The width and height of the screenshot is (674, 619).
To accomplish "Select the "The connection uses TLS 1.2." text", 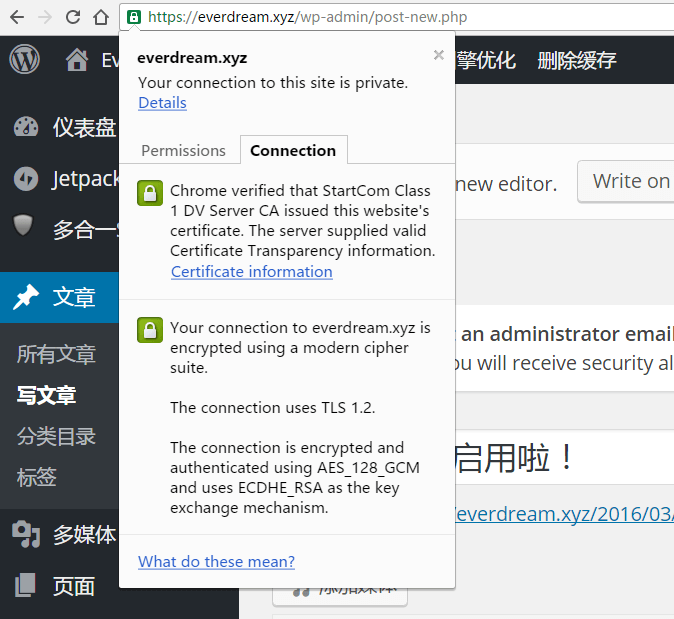I will [x=273, y=408].
